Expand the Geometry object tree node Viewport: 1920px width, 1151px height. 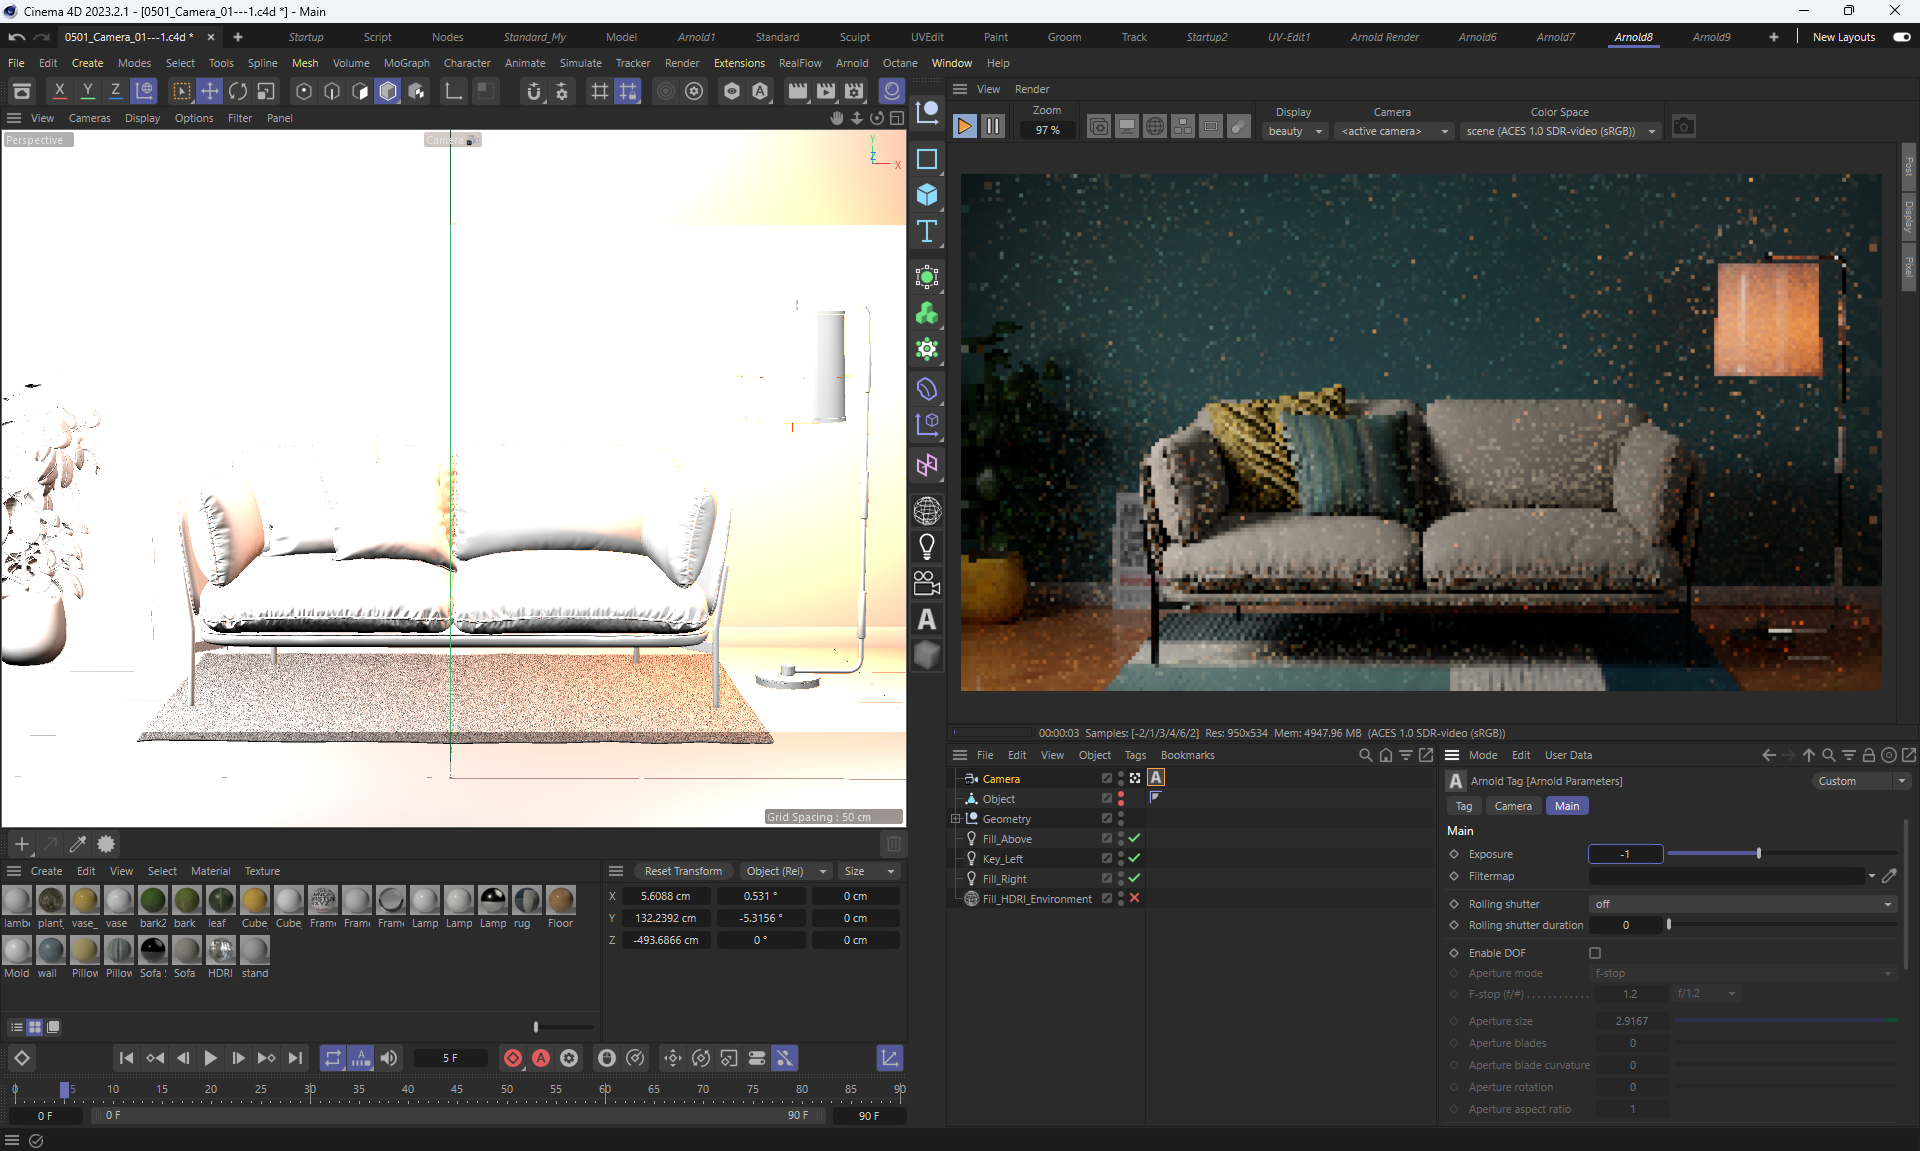coord(956,818)
